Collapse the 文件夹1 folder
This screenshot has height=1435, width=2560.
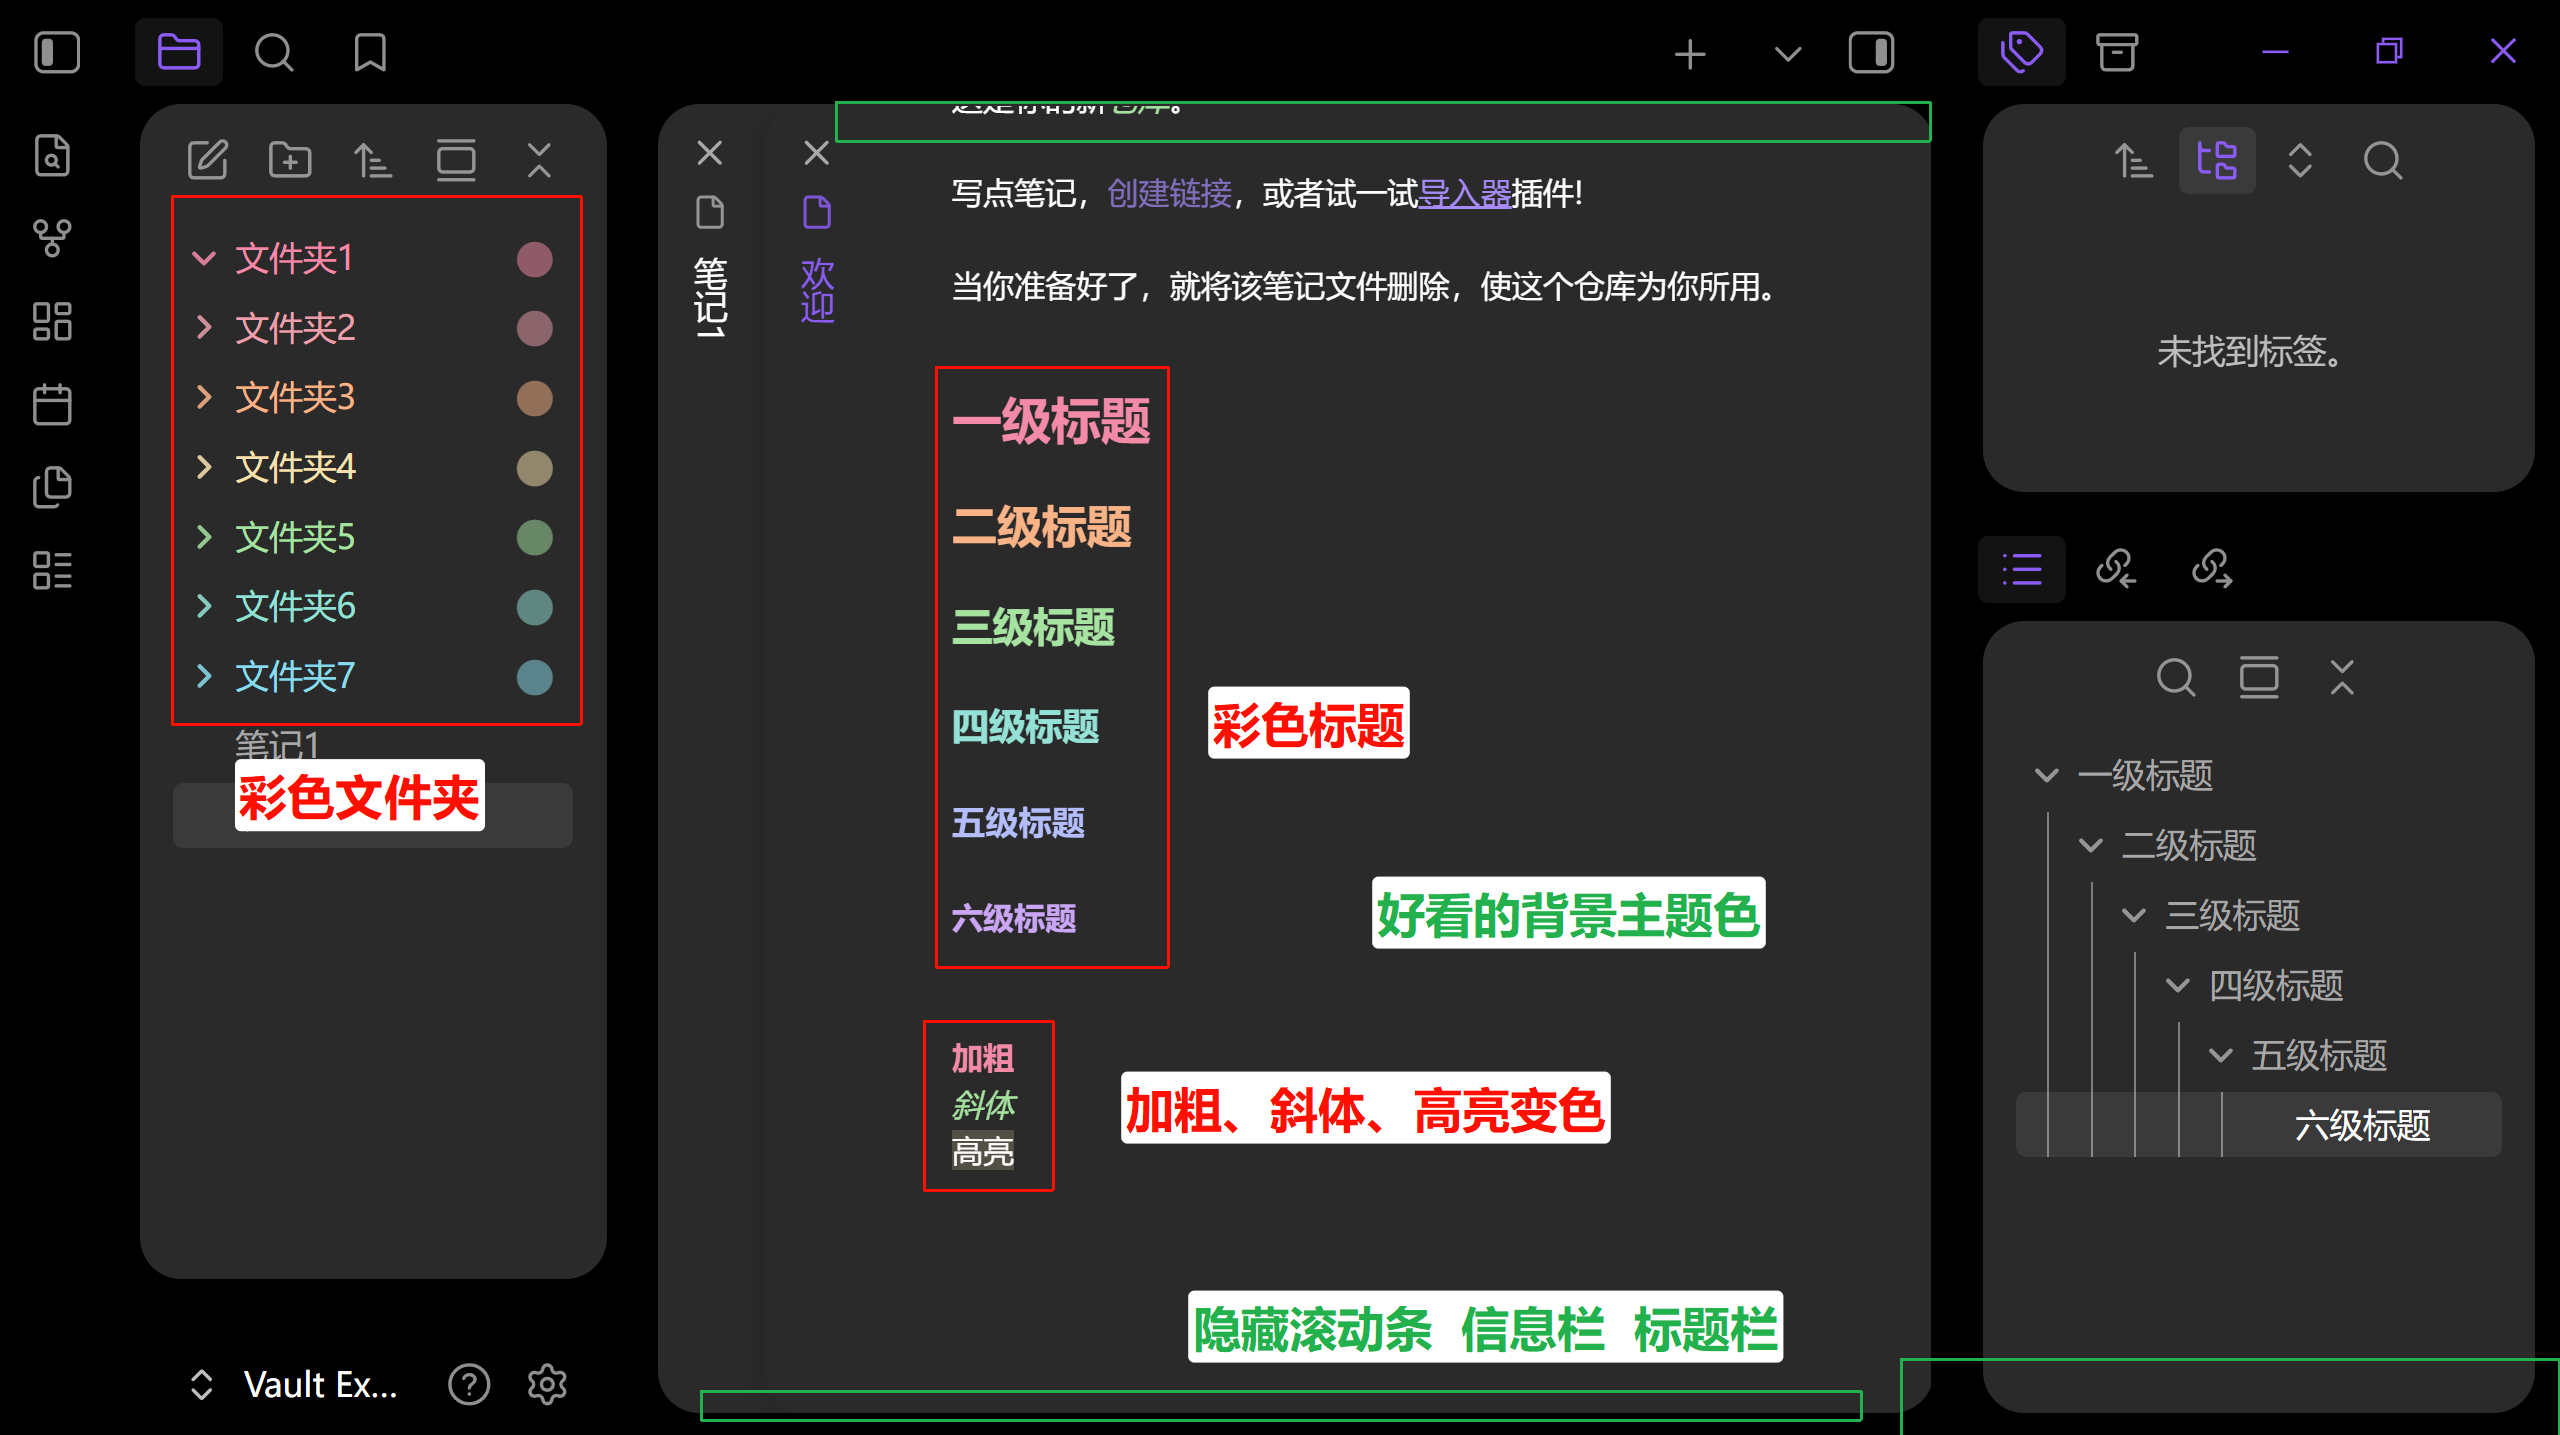(x=204, y=258)
